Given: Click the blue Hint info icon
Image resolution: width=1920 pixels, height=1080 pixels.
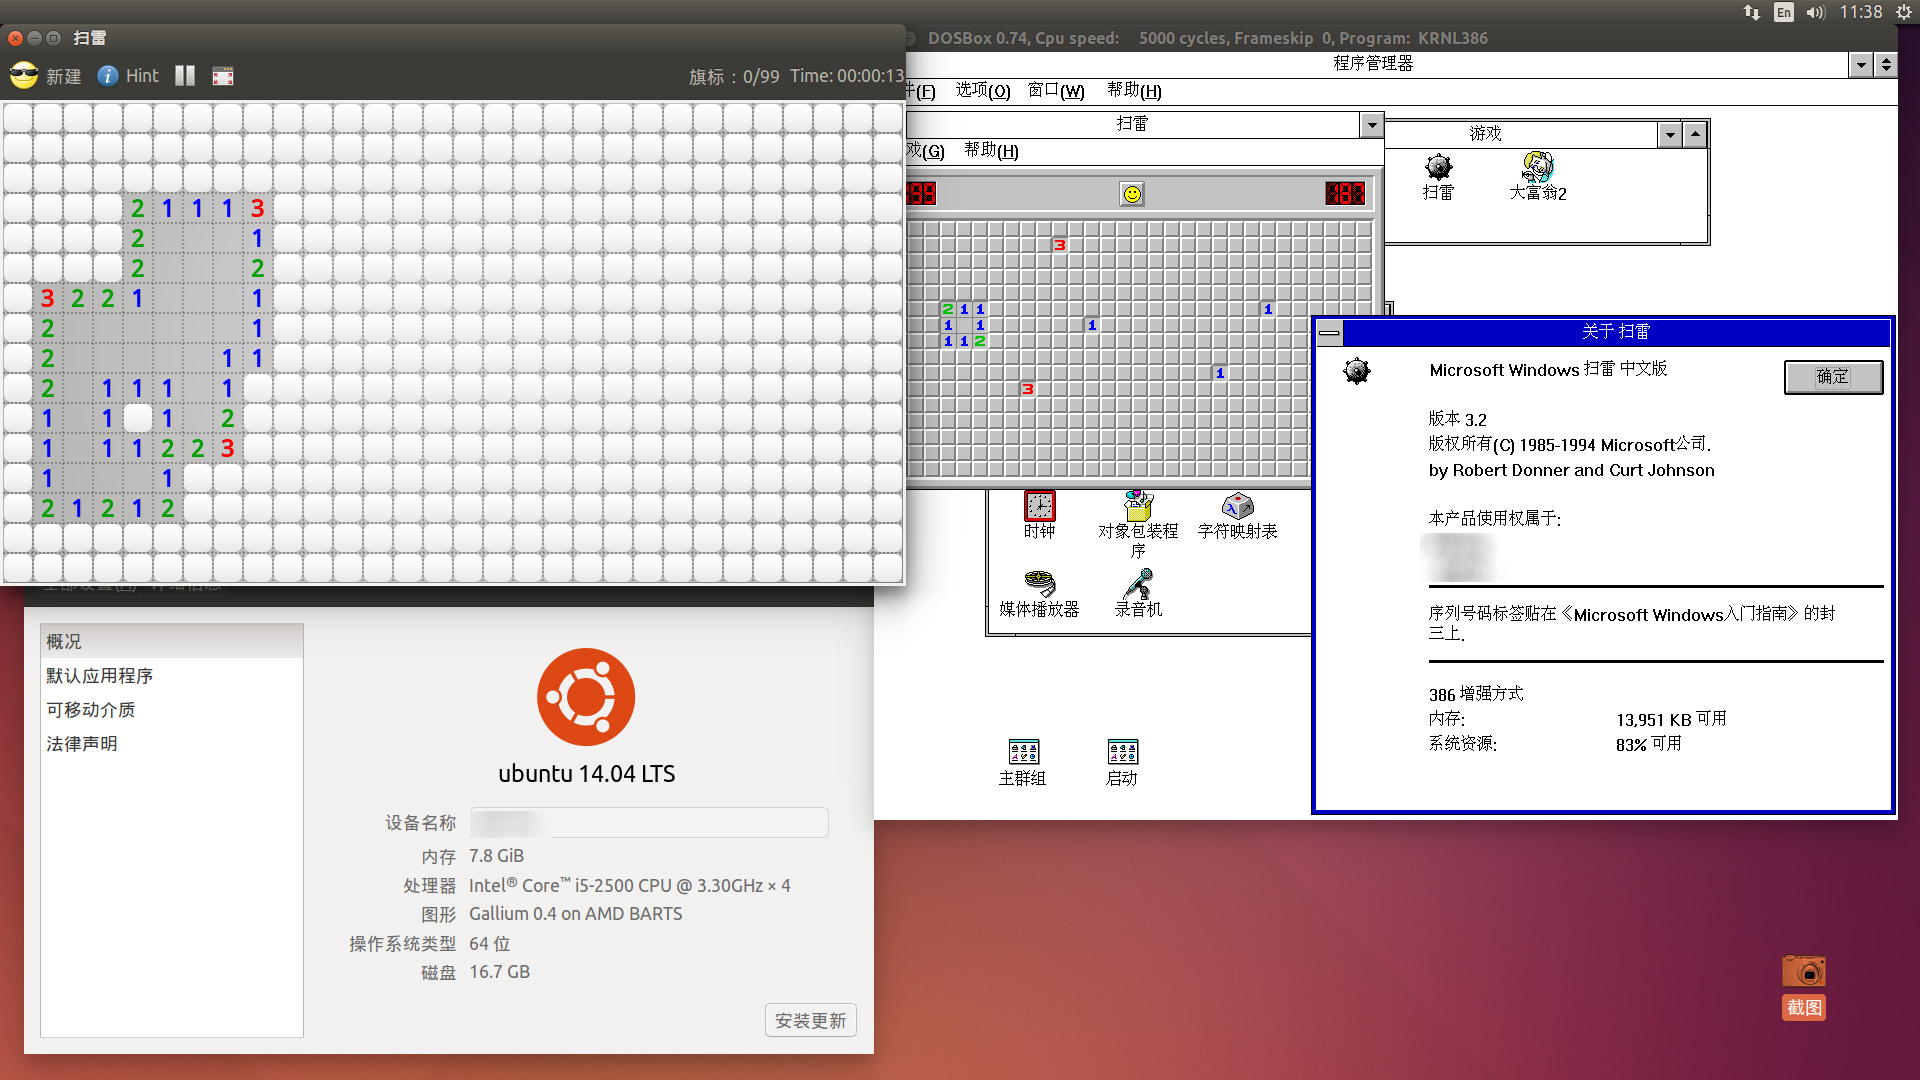Looking at the screenshot, I should (107, 76).
